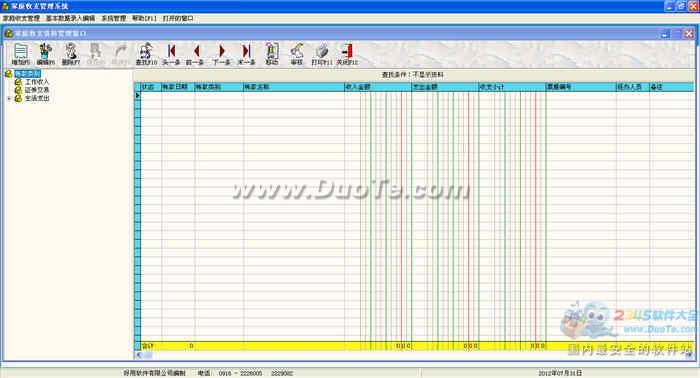The width and height of the screenshot is (700, 378).
Task: Click the 关闭 (Close) exit door icon
Action: point(347,54)
